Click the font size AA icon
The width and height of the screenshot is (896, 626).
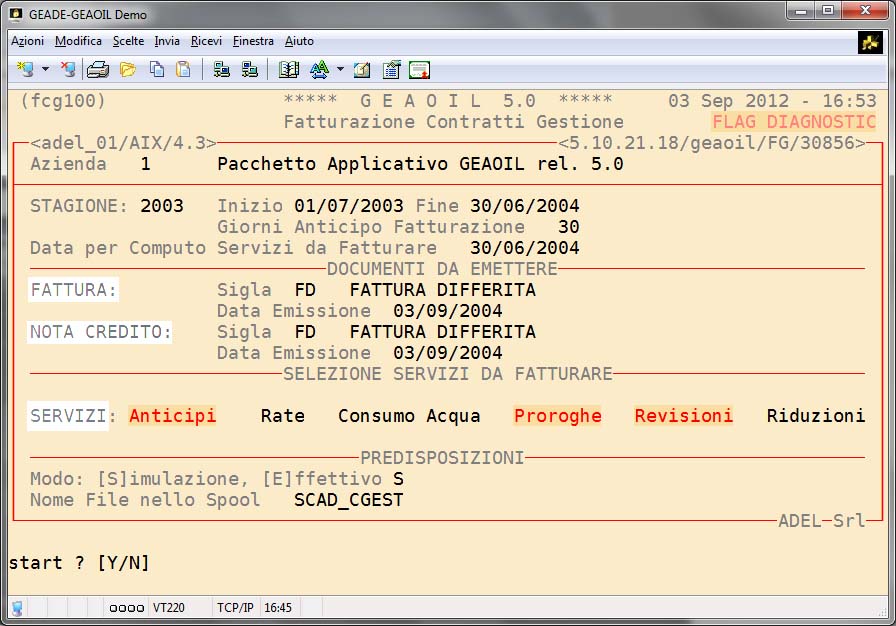click(x=319, y=69)
